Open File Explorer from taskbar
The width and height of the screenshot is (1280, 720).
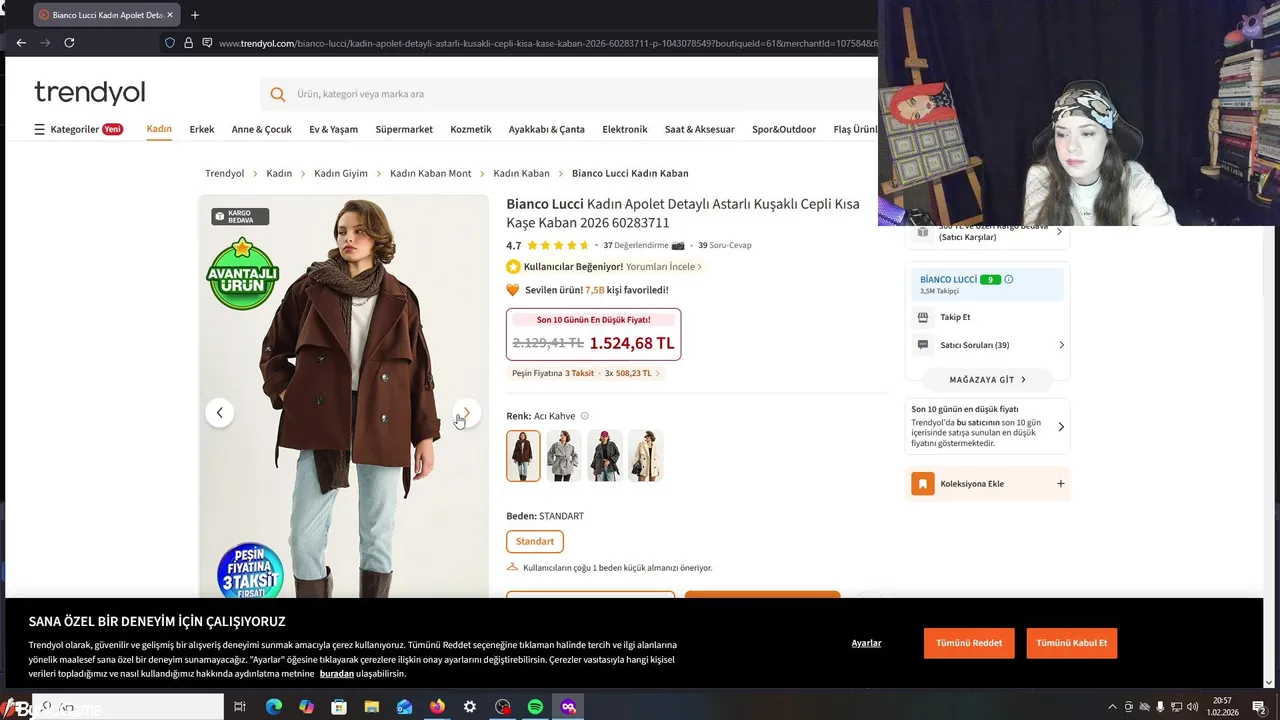[372, 707]
